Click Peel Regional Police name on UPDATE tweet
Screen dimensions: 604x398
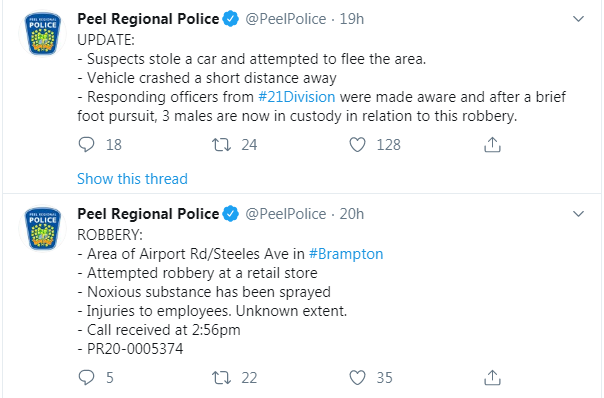[x=148, y=19]
